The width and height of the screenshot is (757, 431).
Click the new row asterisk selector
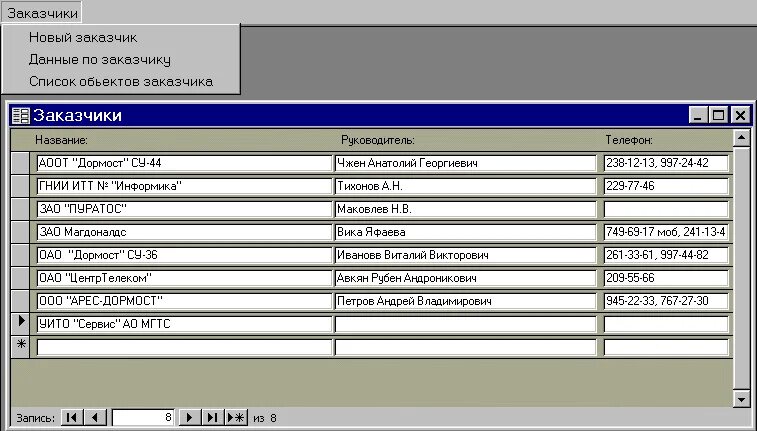tap(20, 347)
